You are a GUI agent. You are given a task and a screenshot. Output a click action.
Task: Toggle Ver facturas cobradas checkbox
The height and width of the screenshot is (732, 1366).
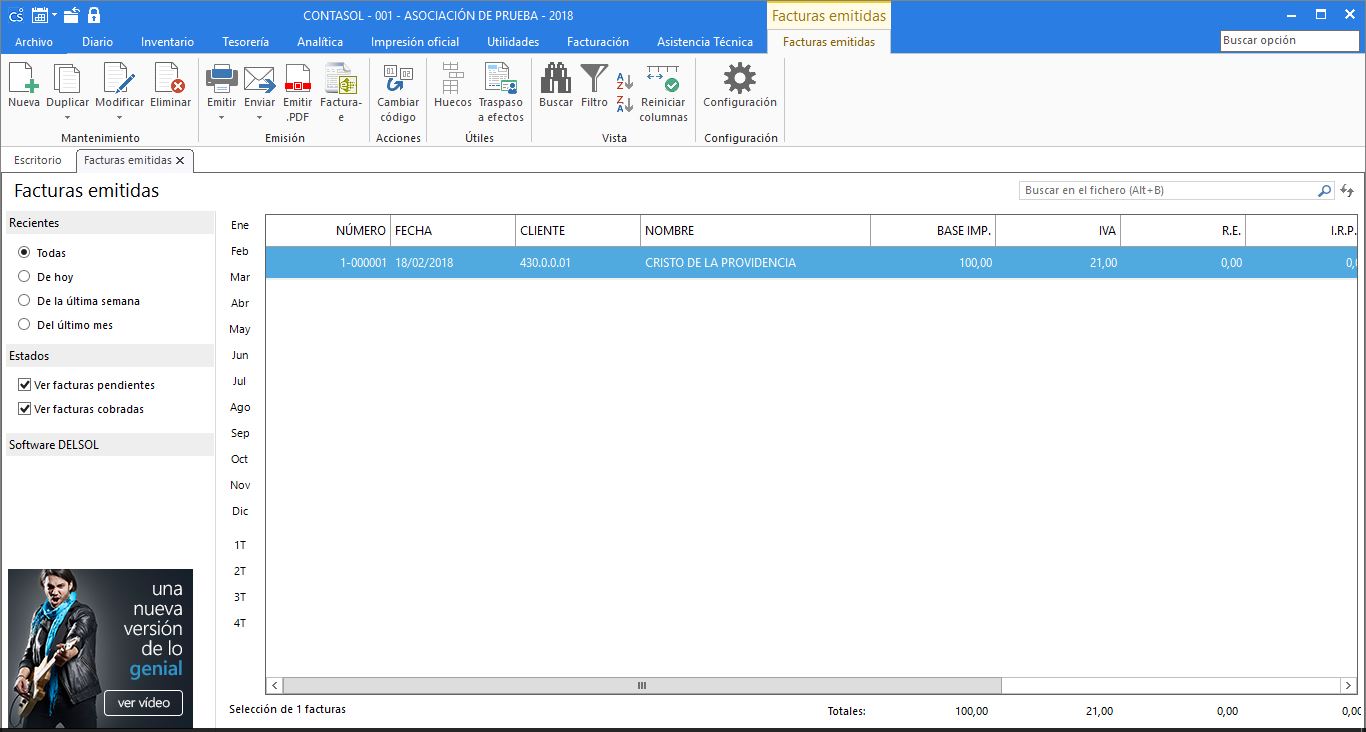pos(25,409)
